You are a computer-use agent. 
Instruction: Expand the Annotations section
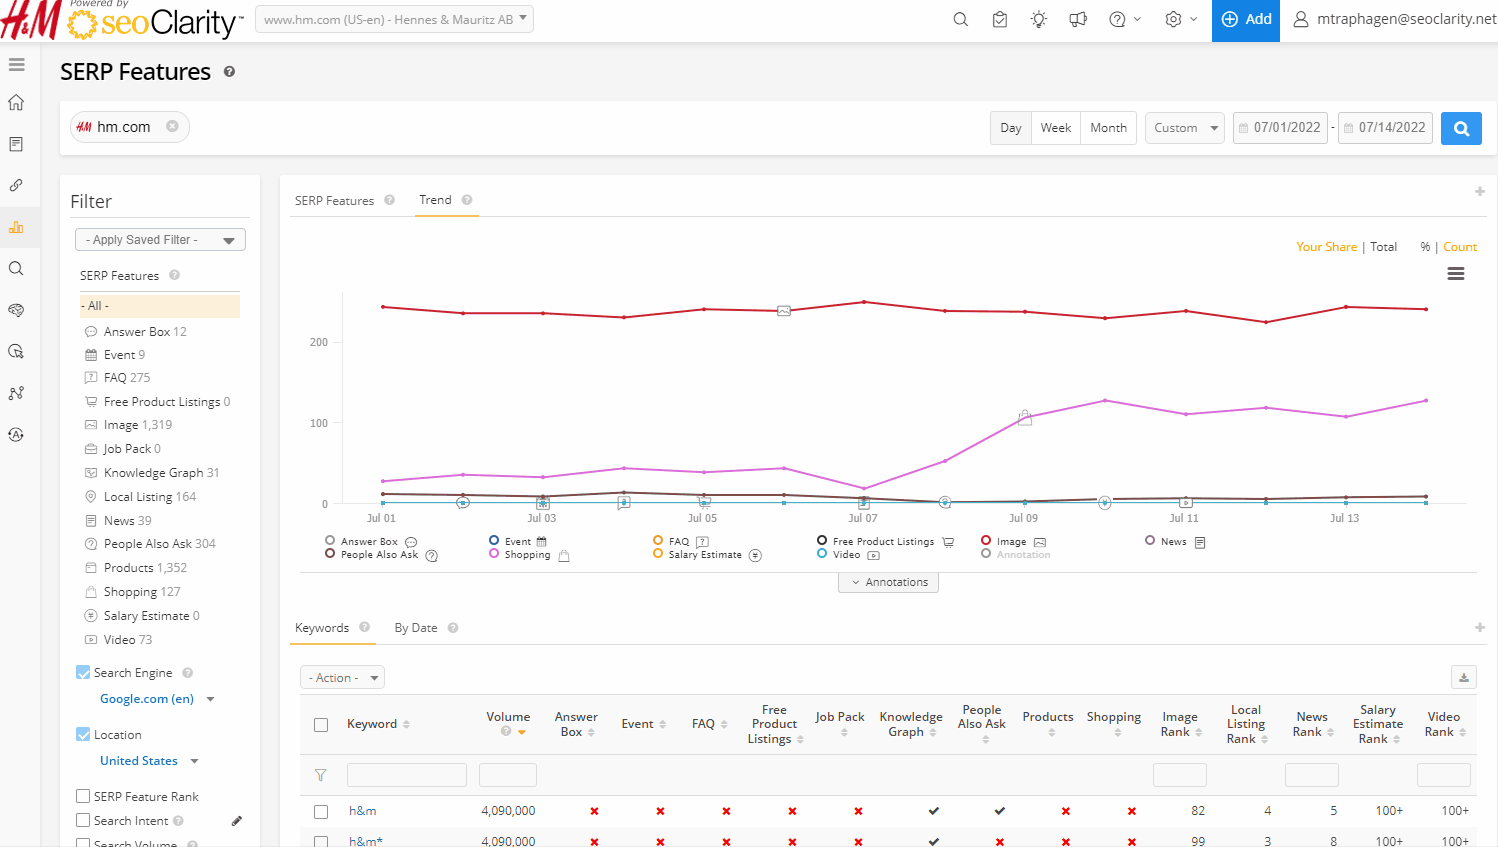coord(888,582)
